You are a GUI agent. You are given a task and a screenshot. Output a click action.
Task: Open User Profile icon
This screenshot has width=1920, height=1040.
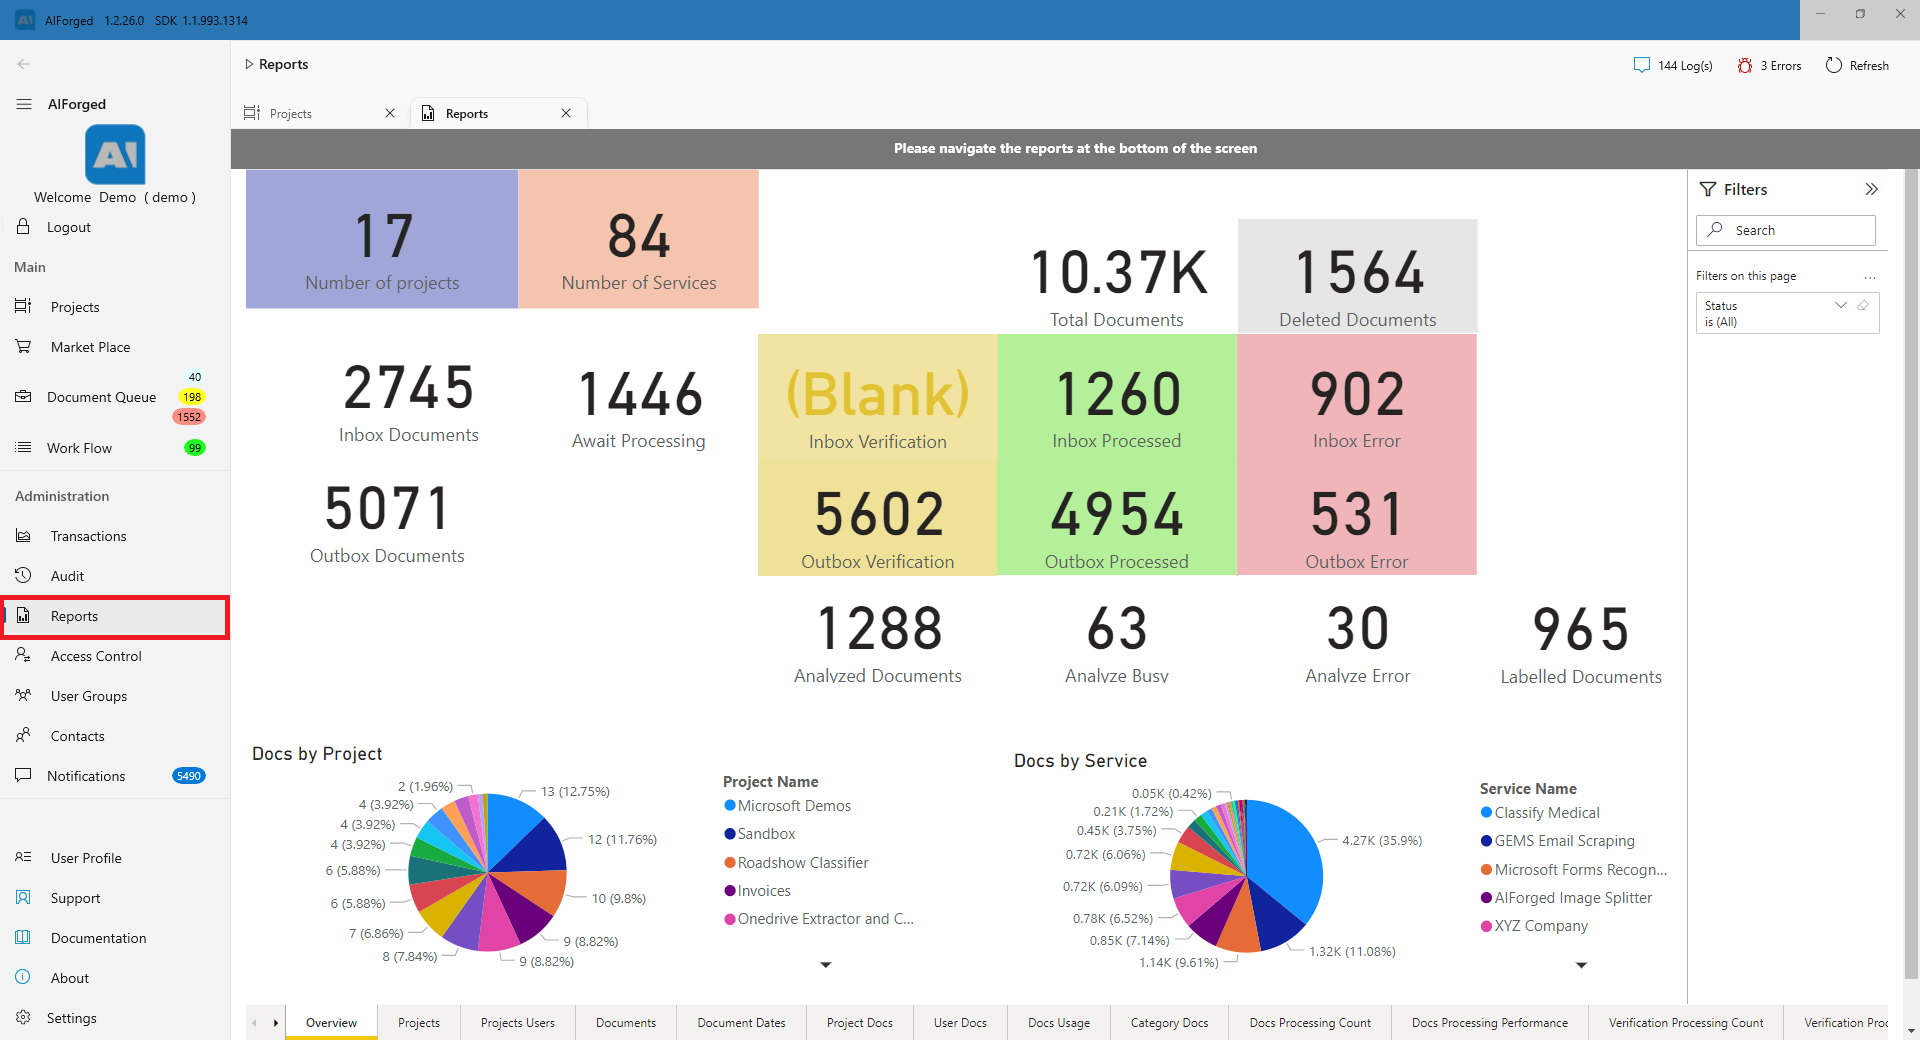tap(23, 857)
